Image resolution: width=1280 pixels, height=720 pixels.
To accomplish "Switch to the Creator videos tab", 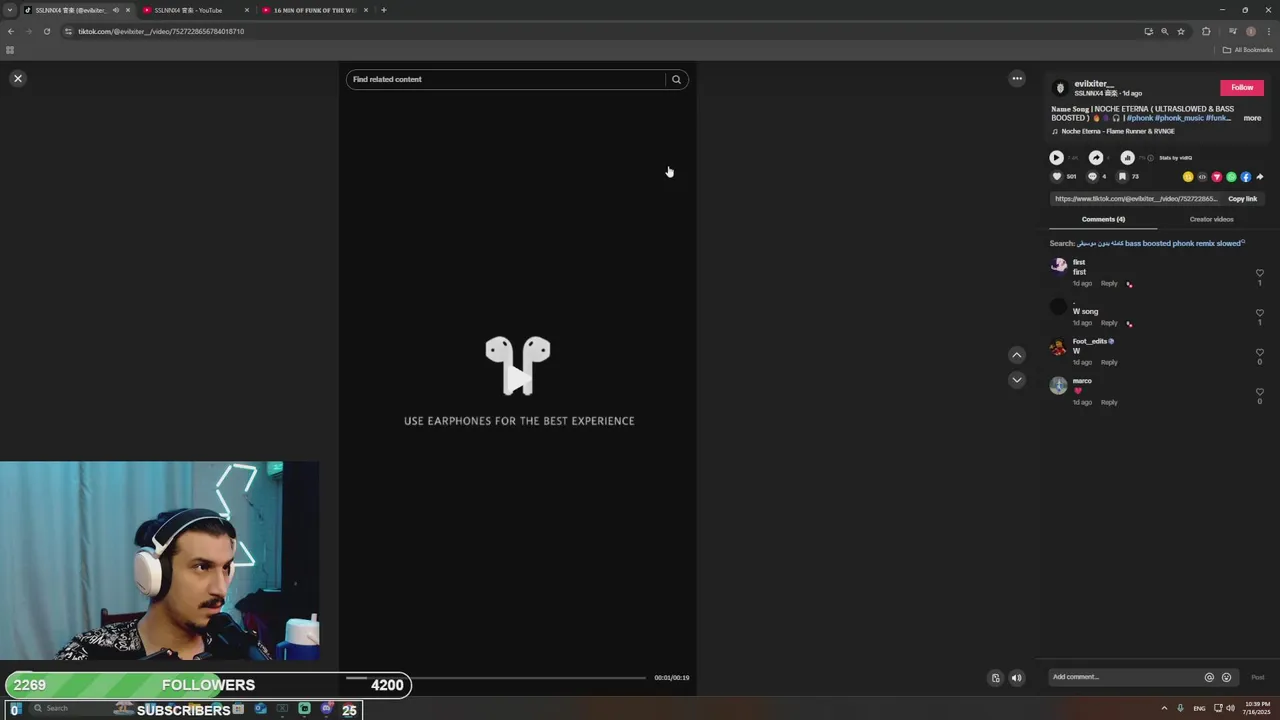I will (1211, 219).
